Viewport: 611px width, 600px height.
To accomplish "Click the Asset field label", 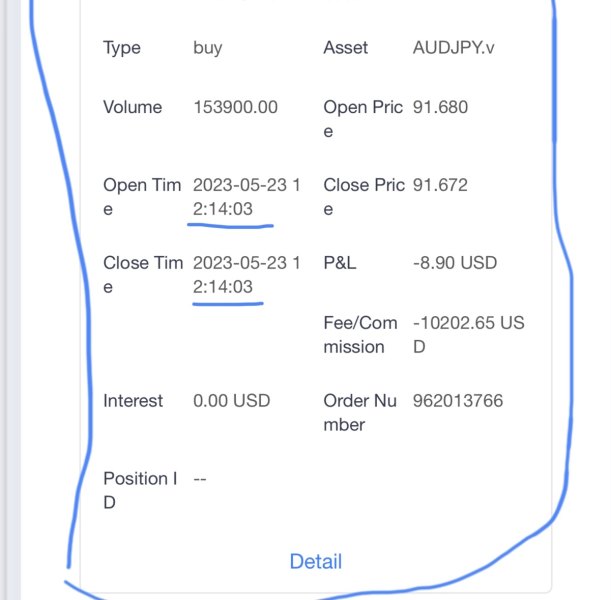I will [x=346, y=48].
